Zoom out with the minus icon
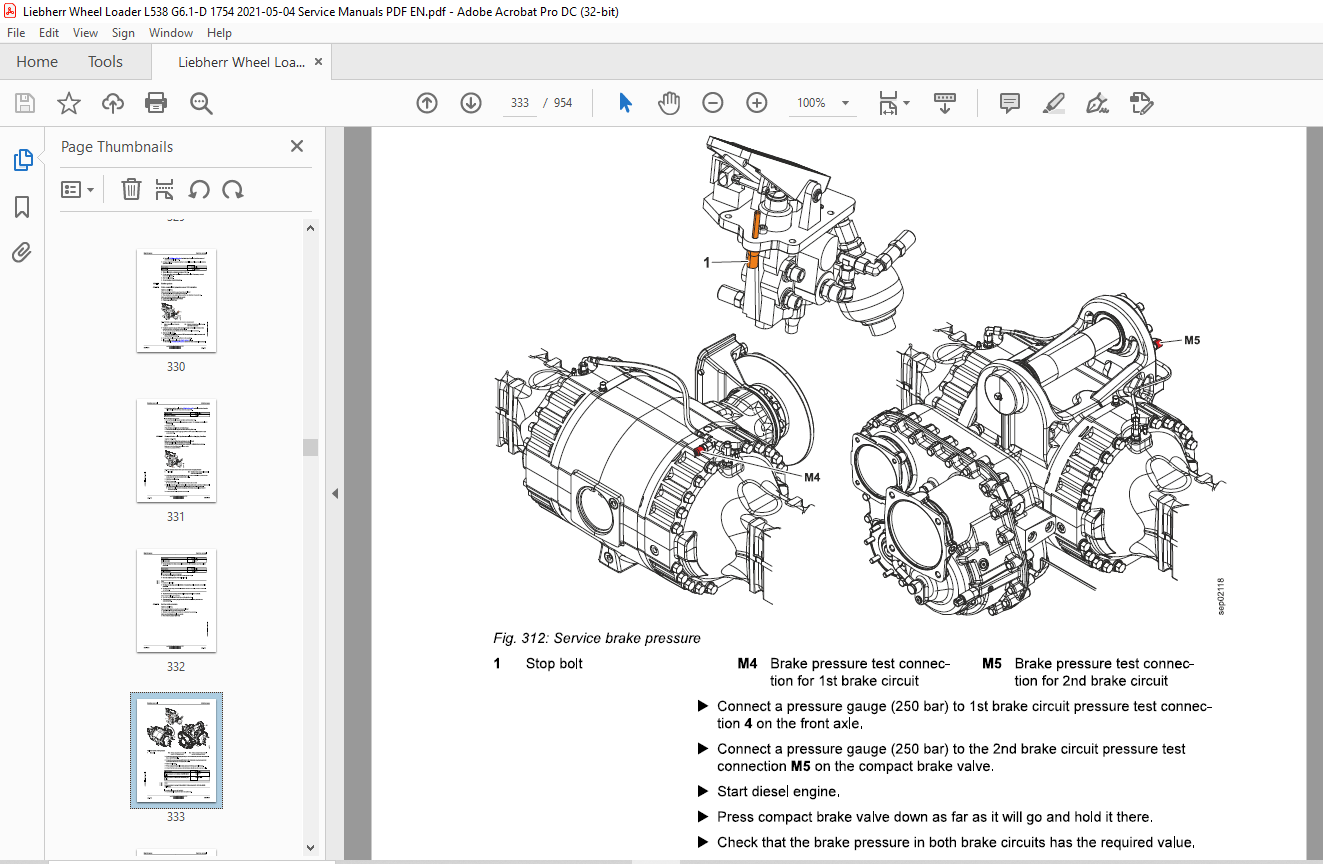The height and width of the screenshot is (864, 1323). coord(713,103)
